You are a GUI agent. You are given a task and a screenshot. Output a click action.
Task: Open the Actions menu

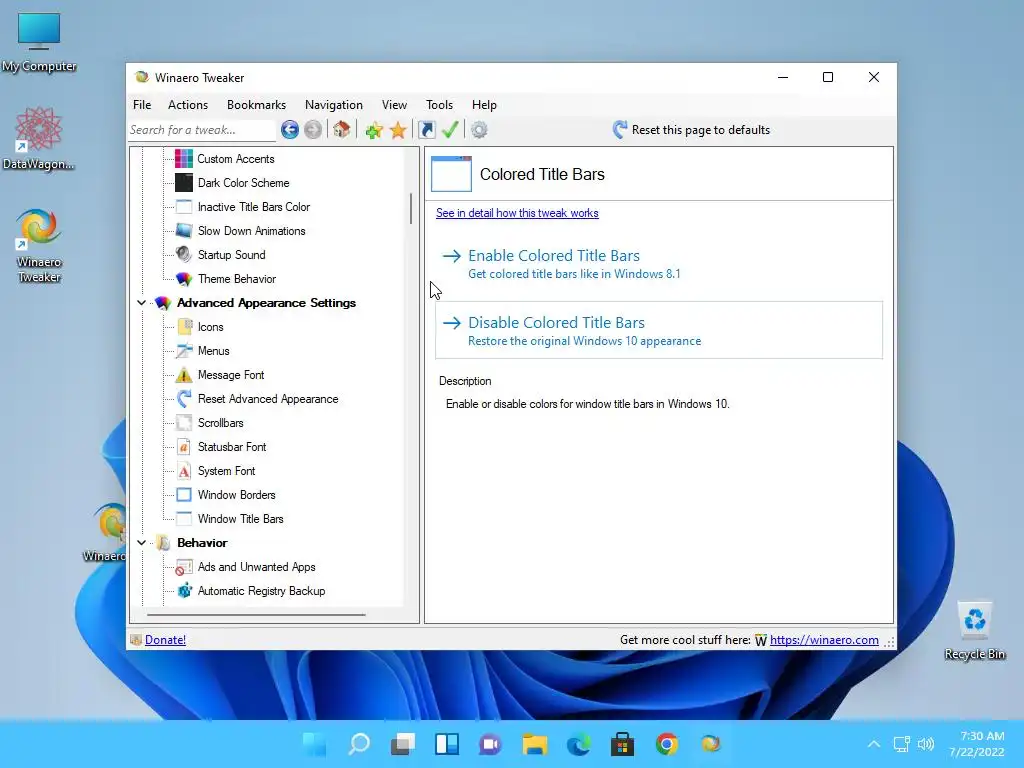coord(187,104)
